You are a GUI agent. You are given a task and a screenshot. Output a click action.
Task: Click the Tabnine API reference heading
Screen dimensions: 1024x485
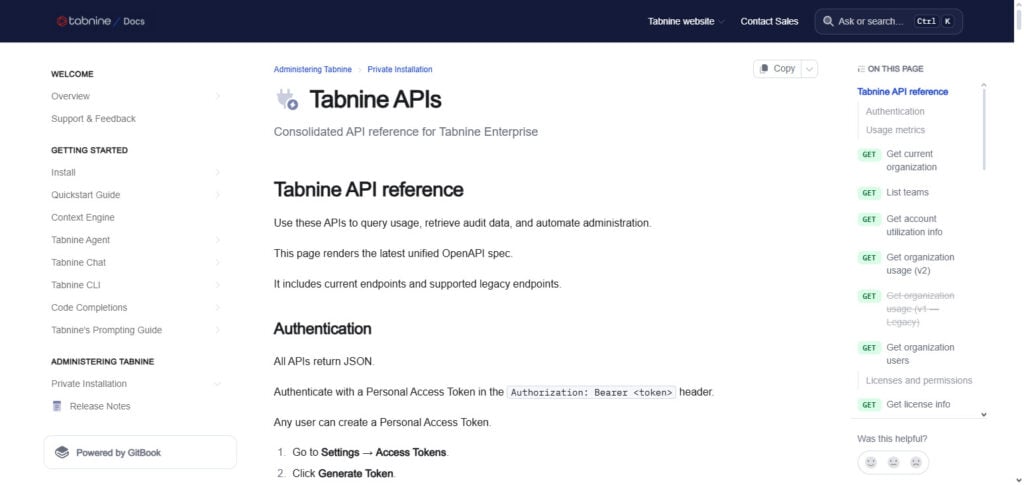(368, 190)
